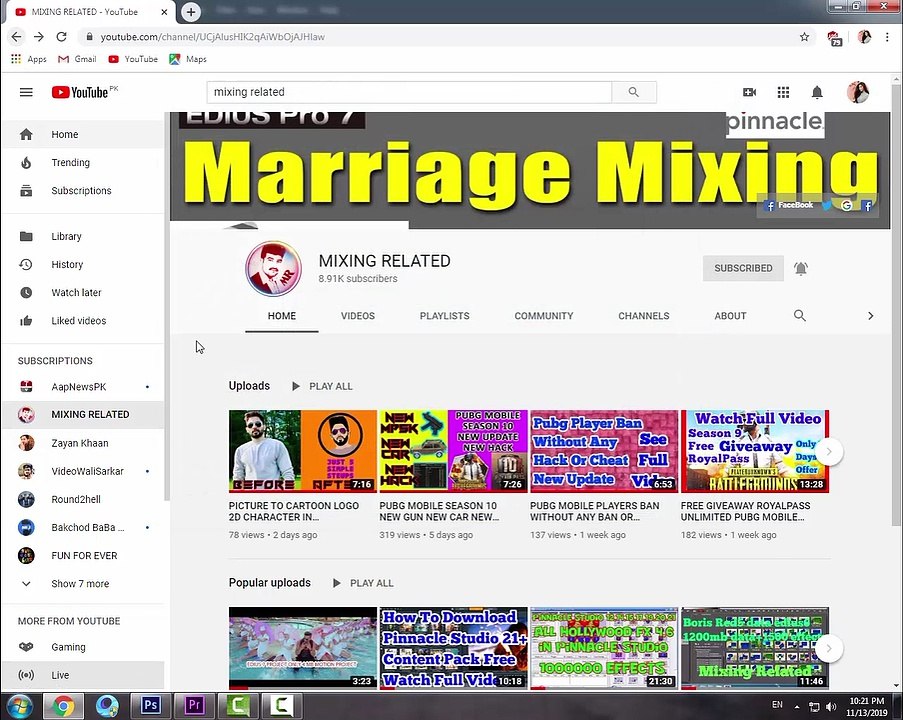Screen dimensions: 903x720
Task: Open Free Giveaway Royalpass video thumbnail
Action: (x=755, y=452)
